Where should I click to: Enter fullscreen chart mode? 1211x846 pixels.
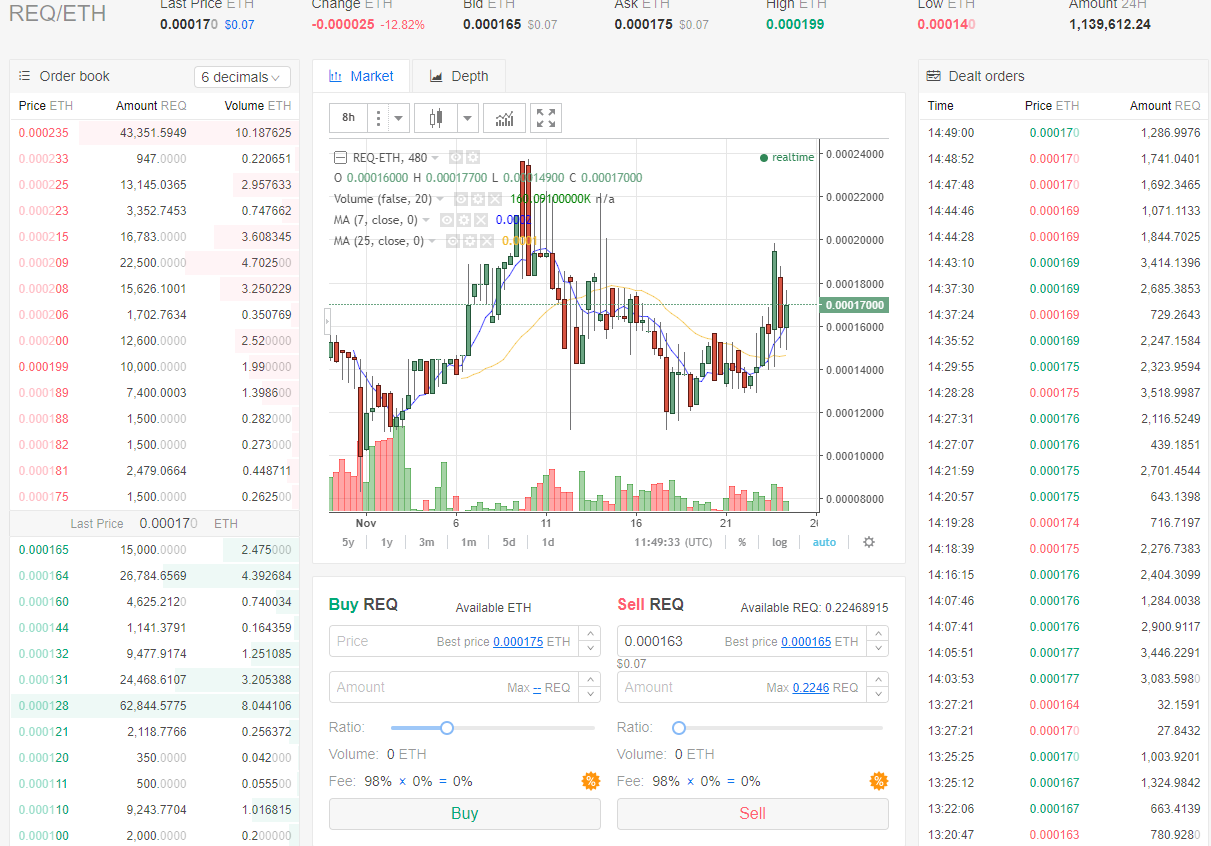point(546,118)
